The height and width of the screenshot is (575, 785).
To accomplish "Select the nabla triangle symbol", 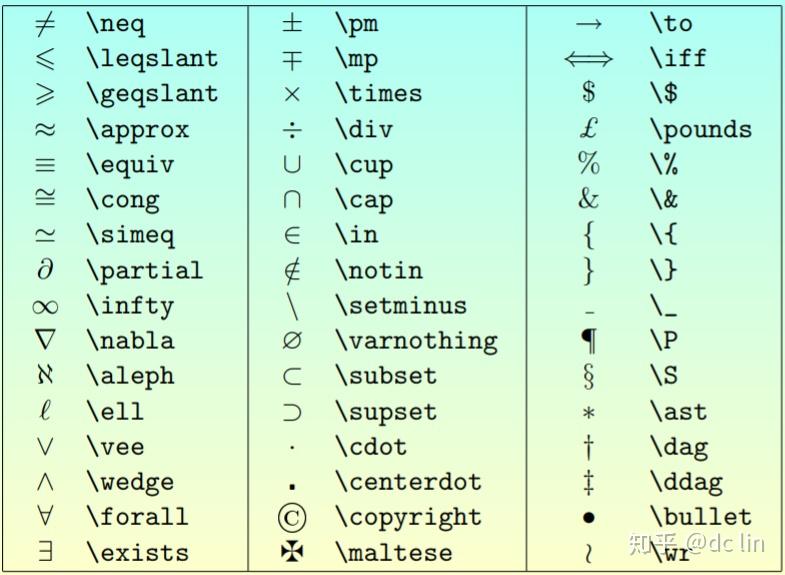I will tap(45, 341).
